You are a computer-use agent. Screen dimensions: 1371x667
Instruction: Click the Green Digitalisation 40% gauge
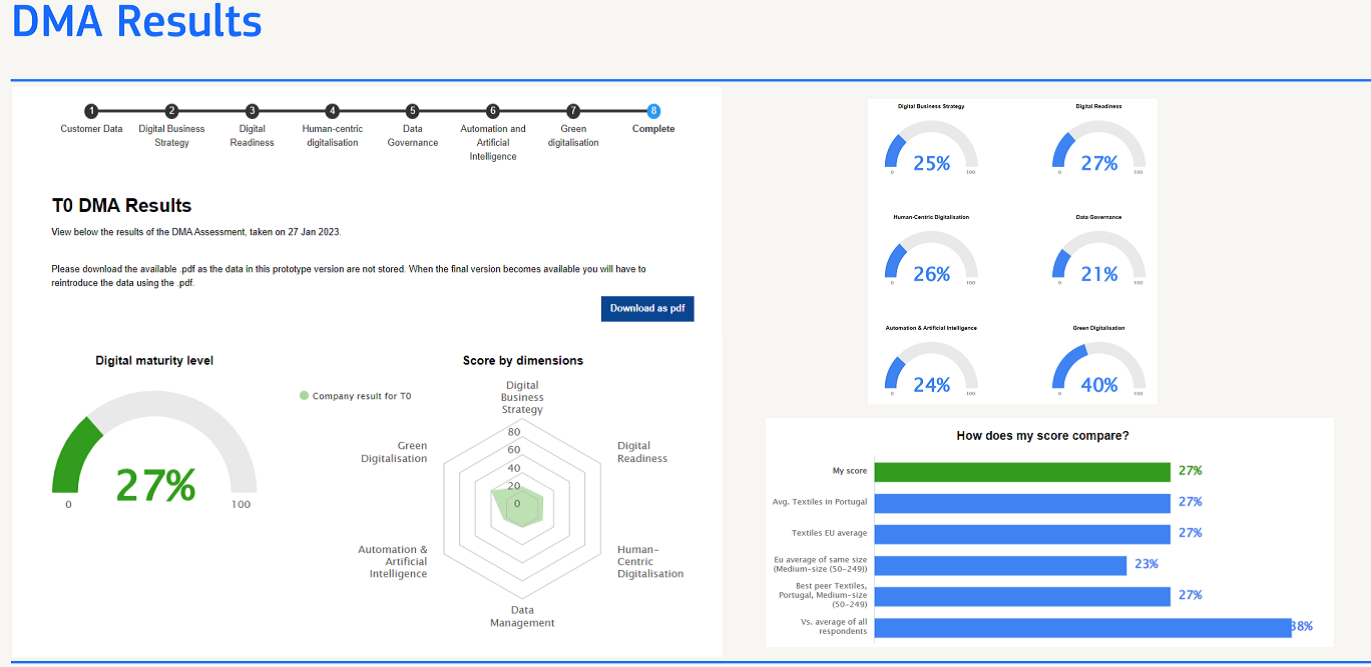[x=1099, y=370]
